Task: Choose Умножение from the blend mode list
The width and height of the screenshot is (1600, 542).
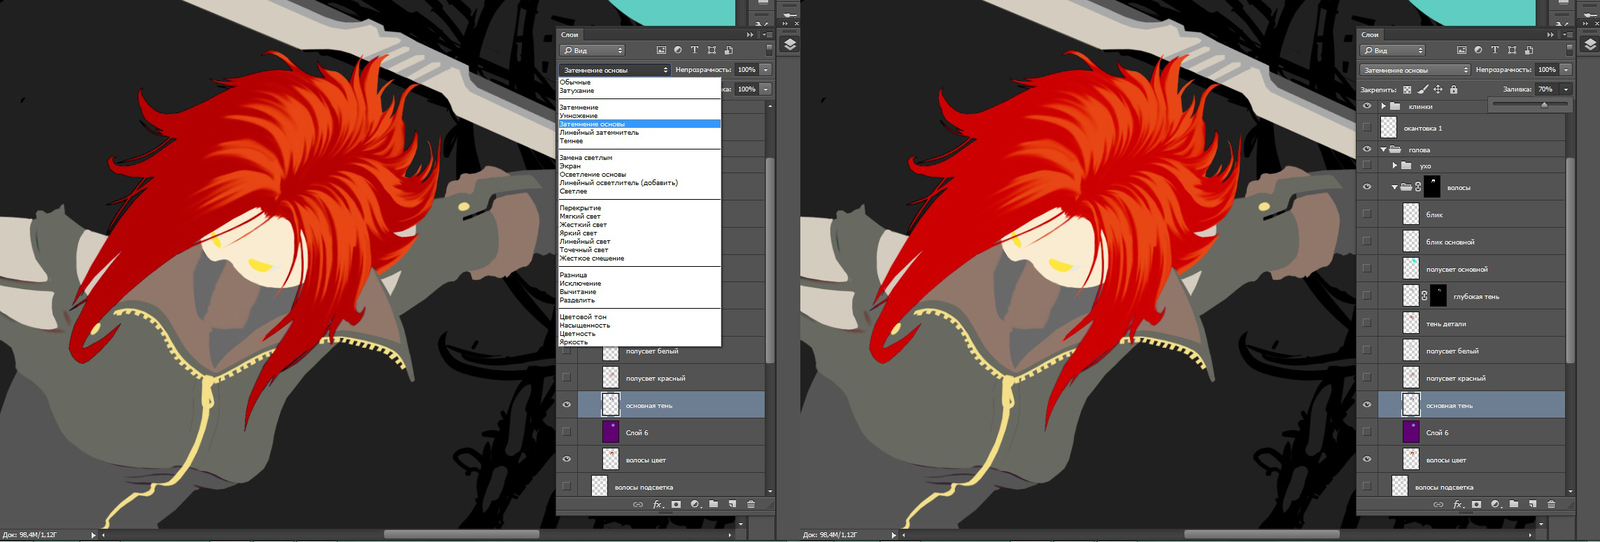Action: 579,116
